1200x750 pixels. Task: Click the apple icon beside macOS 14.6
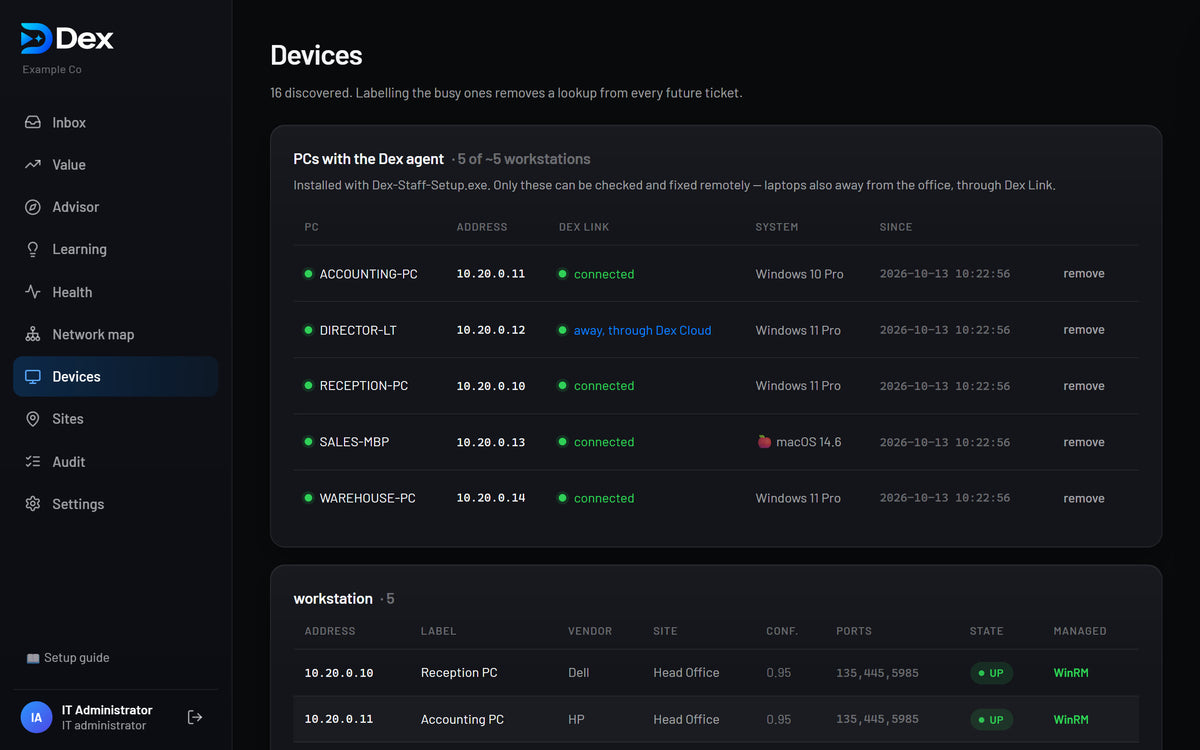(764, 441)
